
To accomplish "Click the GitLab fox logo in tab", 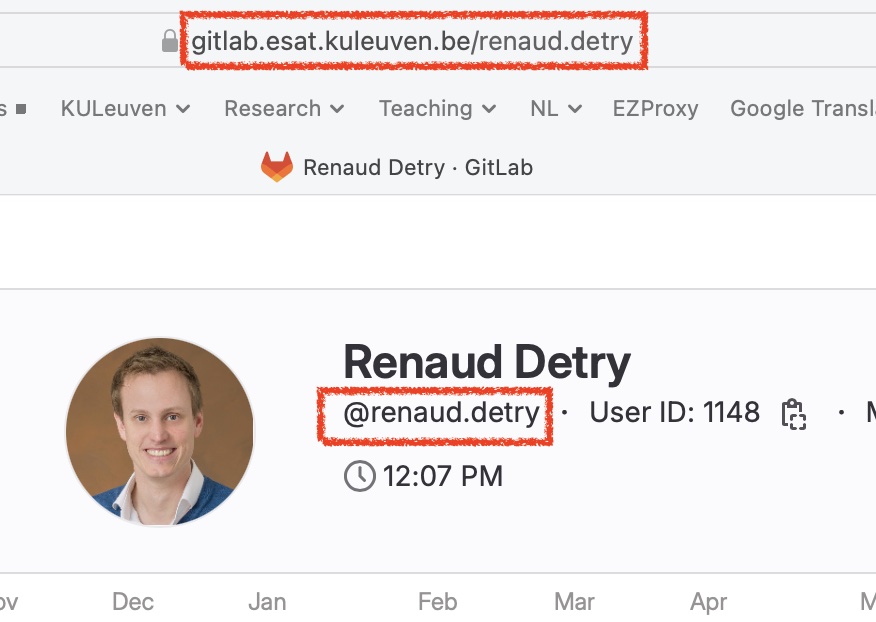I will click(x=277, y=167).
